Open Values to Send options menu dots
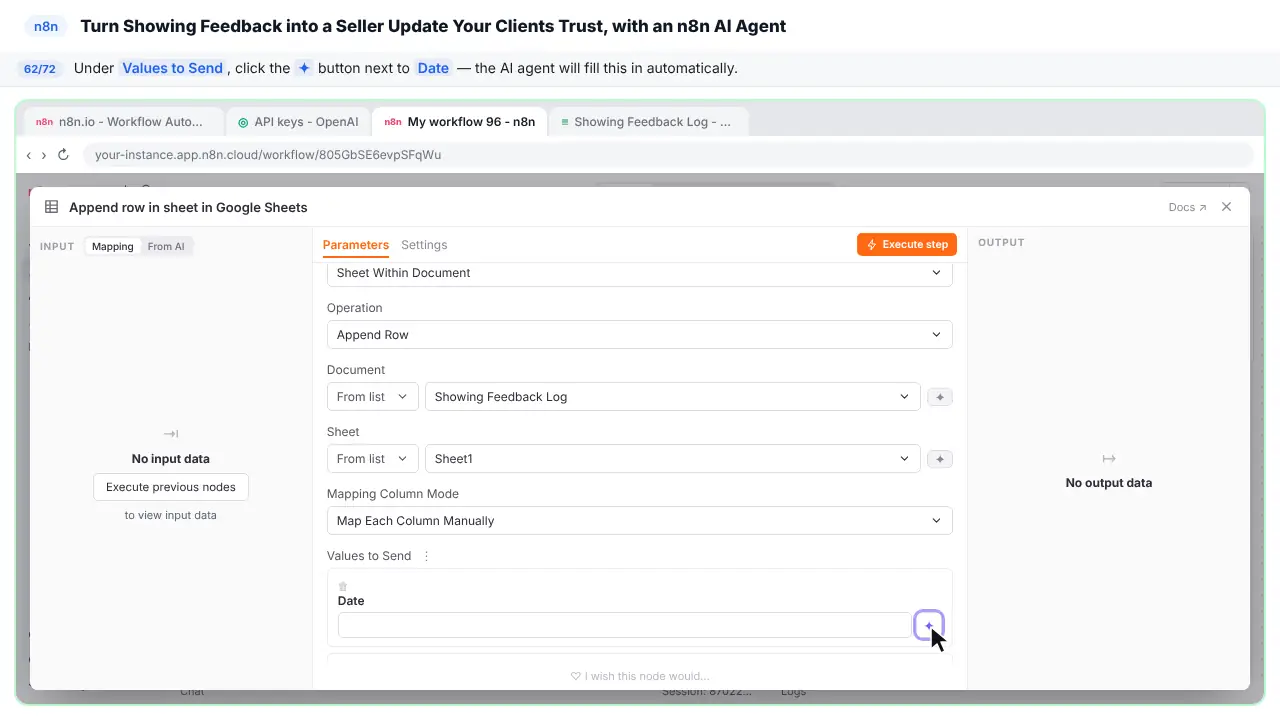 pos(426,556)
